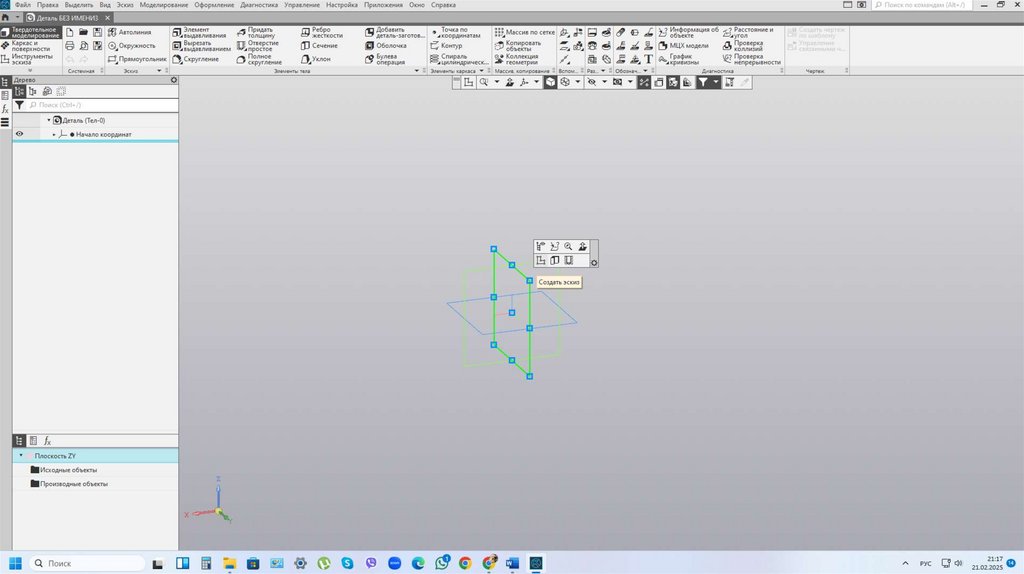
Task: Open dropdown next to filter funnel
Action: tap(716, 82)
